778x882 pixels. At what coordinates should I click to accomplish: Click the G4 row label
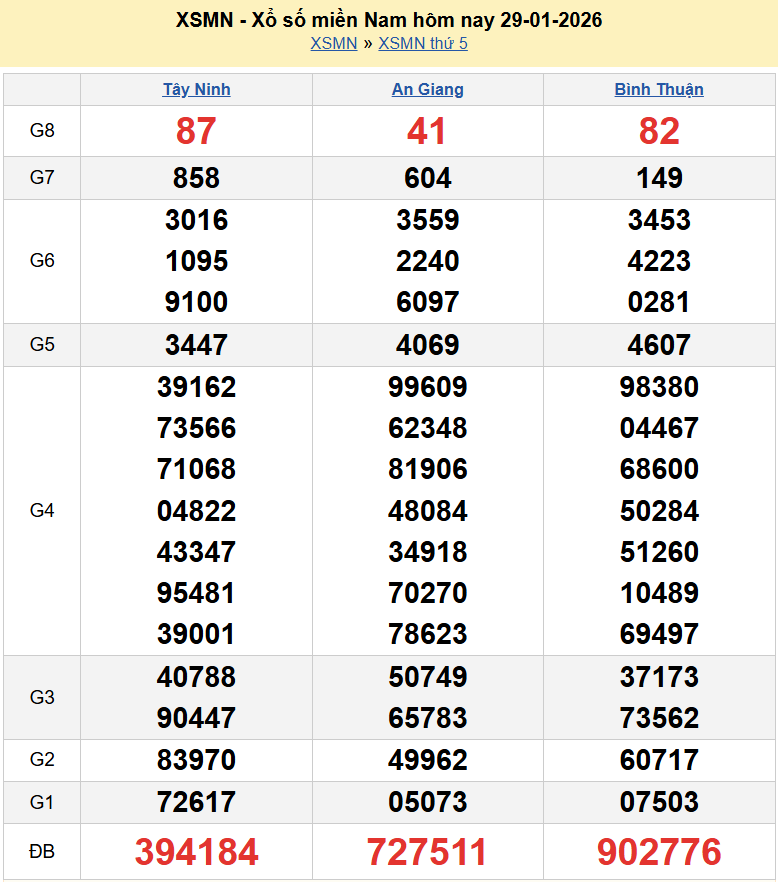42,511
